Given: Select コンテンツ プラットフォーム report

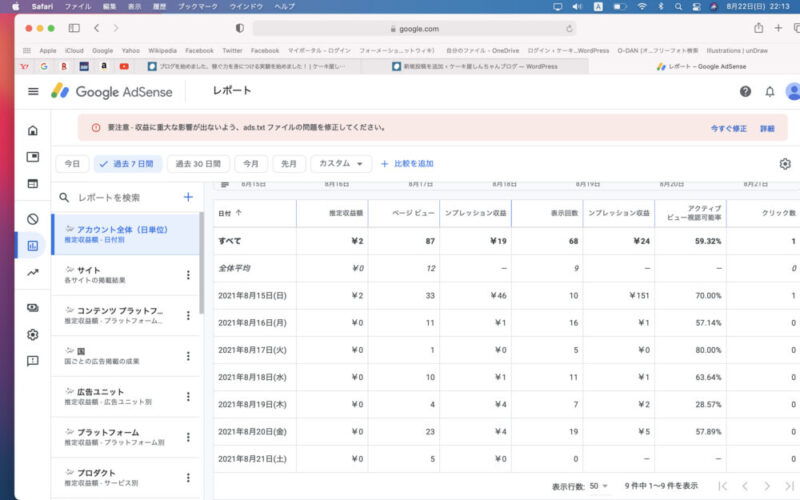Looking at the screenshot, I should [x=126, y=315].
